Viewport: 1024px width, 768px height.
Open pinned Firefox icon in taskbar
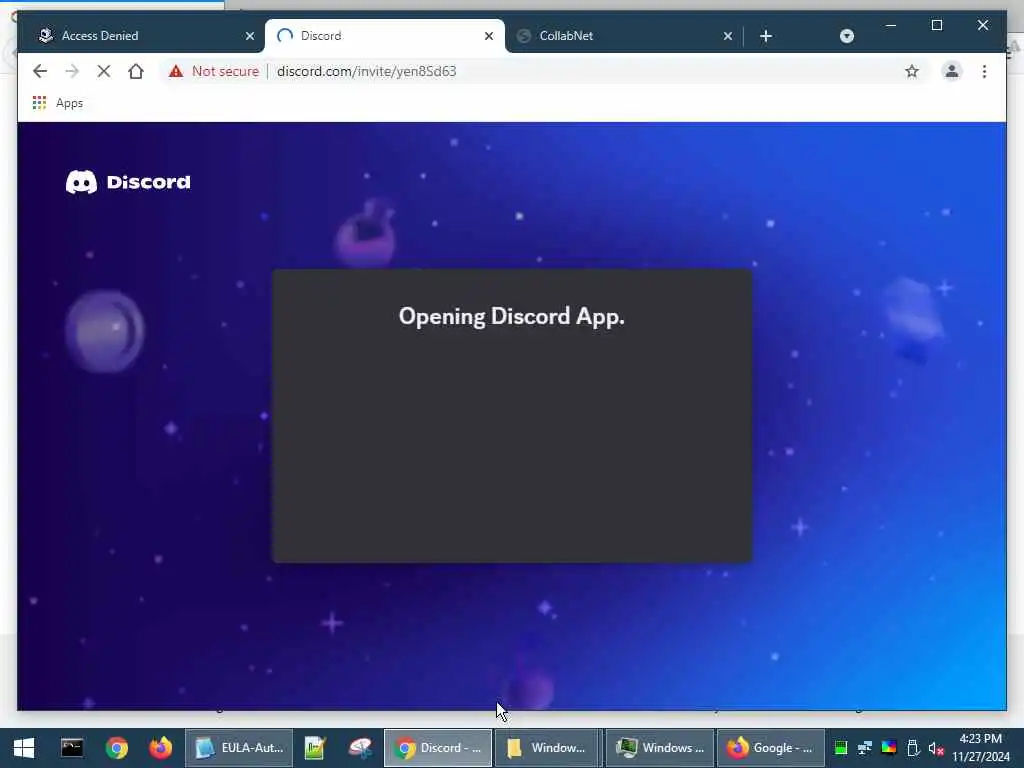(161, 748)
